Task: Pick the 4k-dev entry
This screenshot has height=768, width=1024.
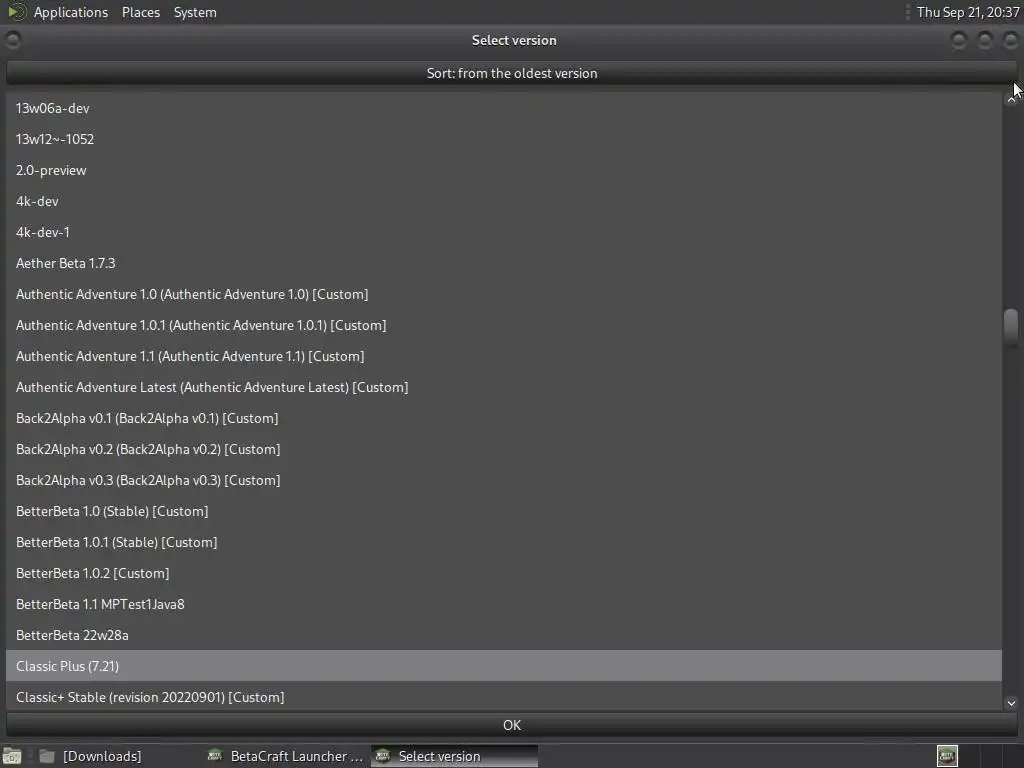Action: point(504,201)
